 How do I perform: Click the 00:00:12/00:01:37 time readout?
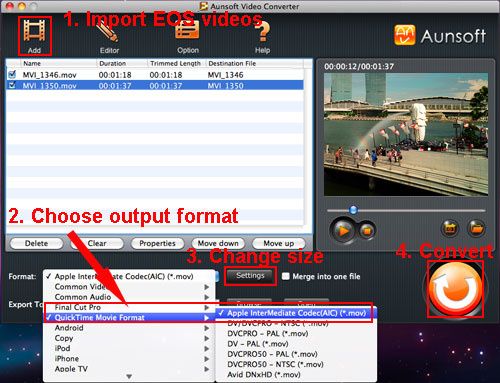(359, 66)
